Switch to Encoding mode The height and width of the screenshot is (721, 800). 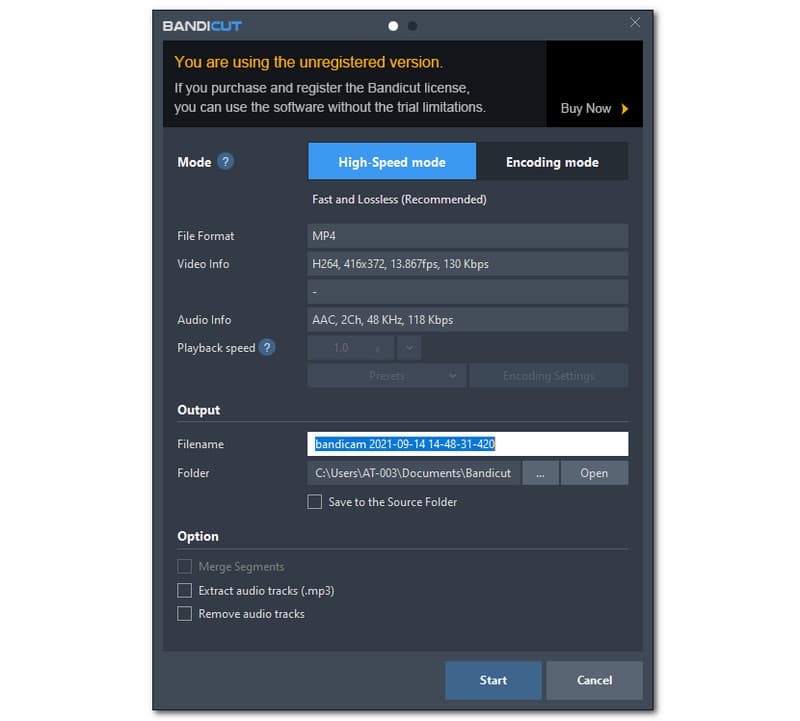(x=552, y=161)
